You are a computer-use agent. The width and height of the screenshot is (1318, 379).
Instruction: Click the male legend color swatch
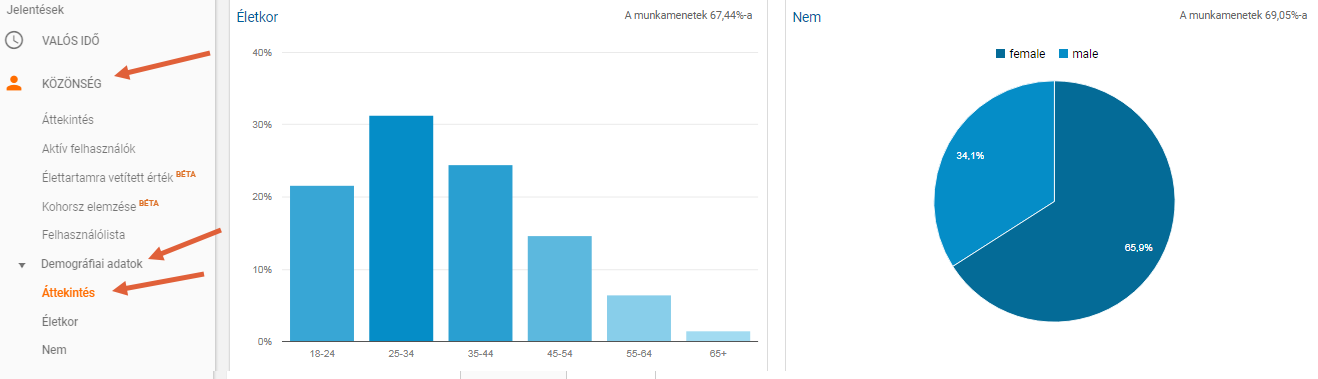[1063, 53]
